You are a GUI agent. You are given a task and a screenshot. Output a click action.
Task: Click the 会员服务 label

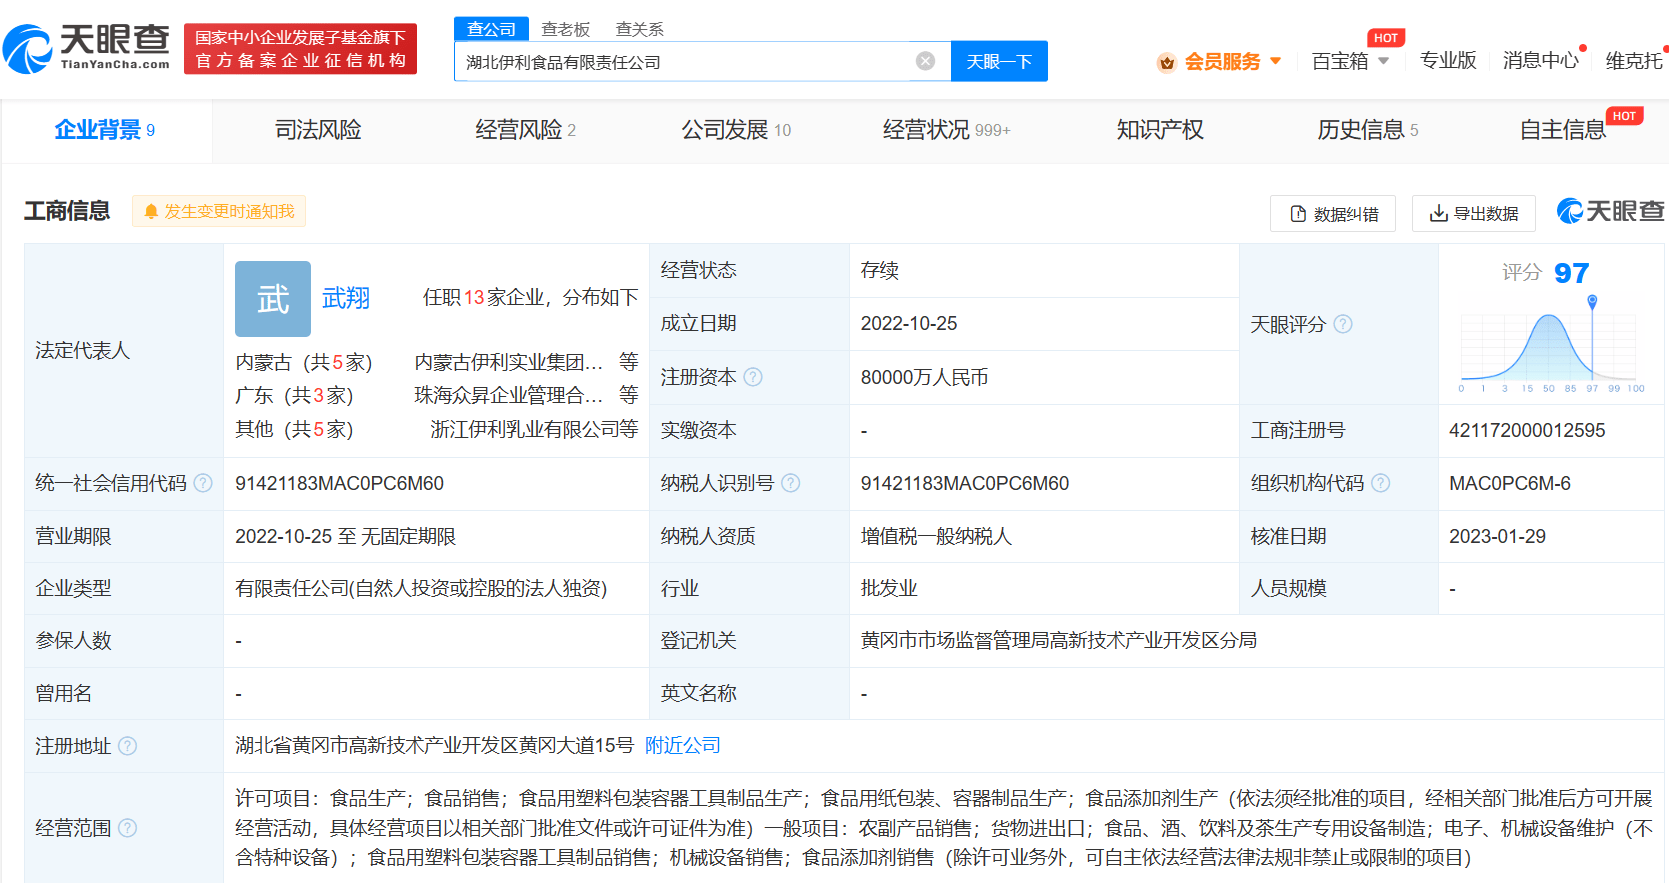point(1222,61)
